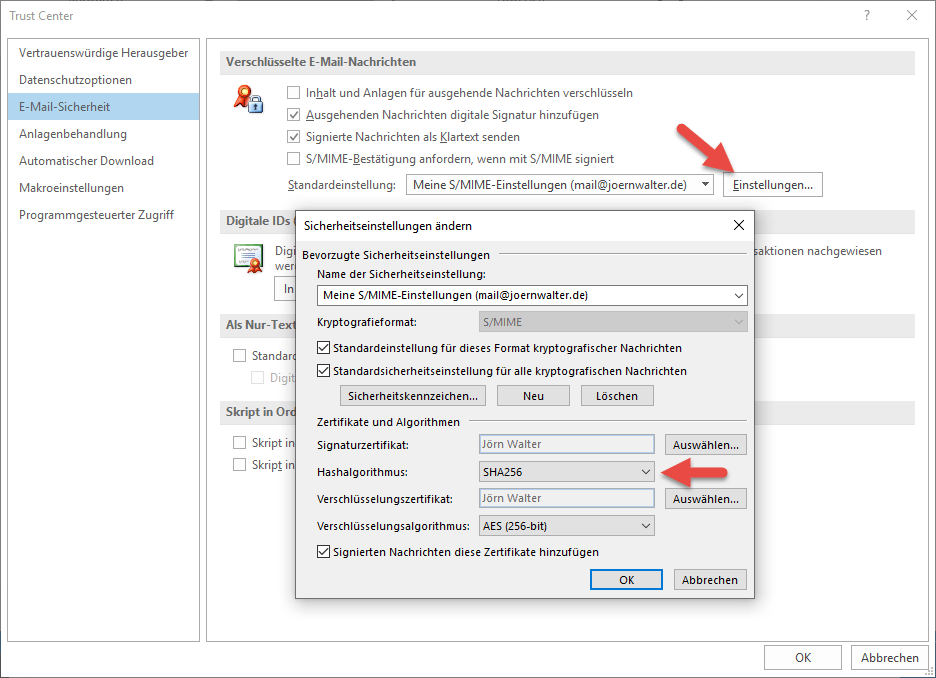Select Makroeinstellungen in the sidebar
Viewport: 936px width, 678px height.
tap(71, 188)
